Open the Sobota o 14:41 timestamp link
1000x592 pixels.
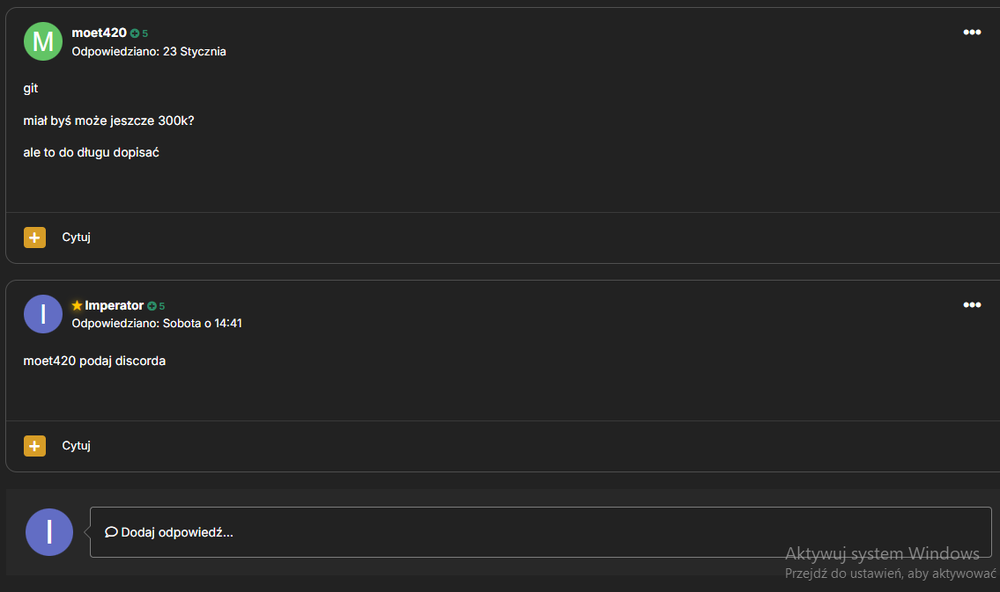tap(202, 323)
